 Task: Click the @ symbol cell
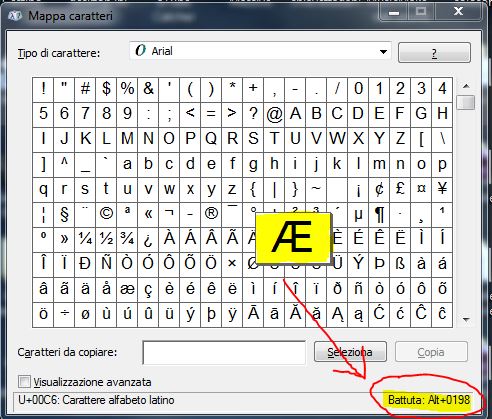[x=274, y=114]
